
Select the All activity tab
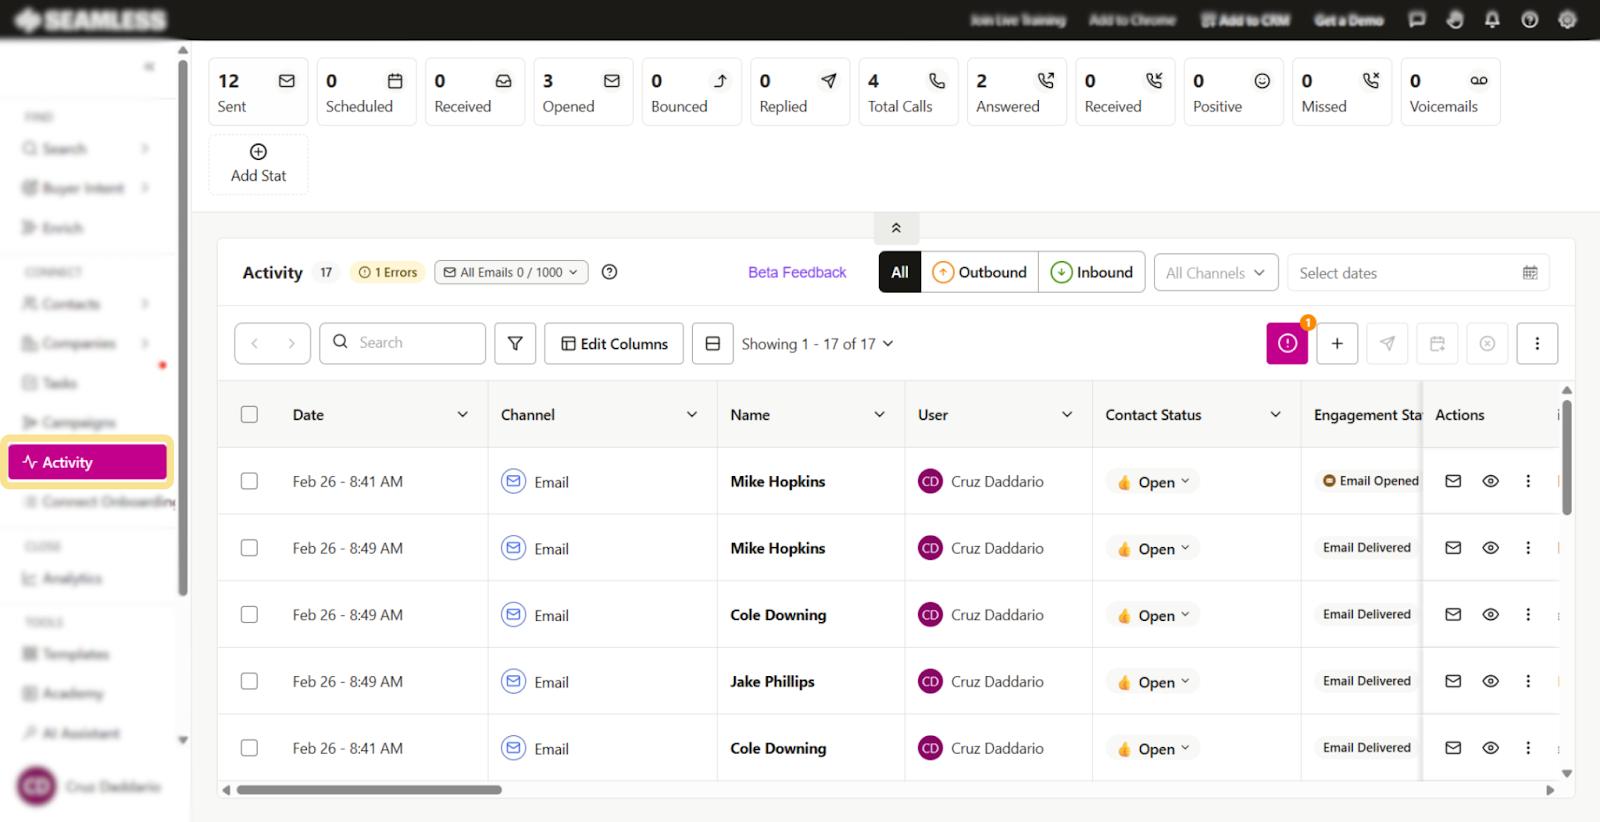[x=900, y=272]
